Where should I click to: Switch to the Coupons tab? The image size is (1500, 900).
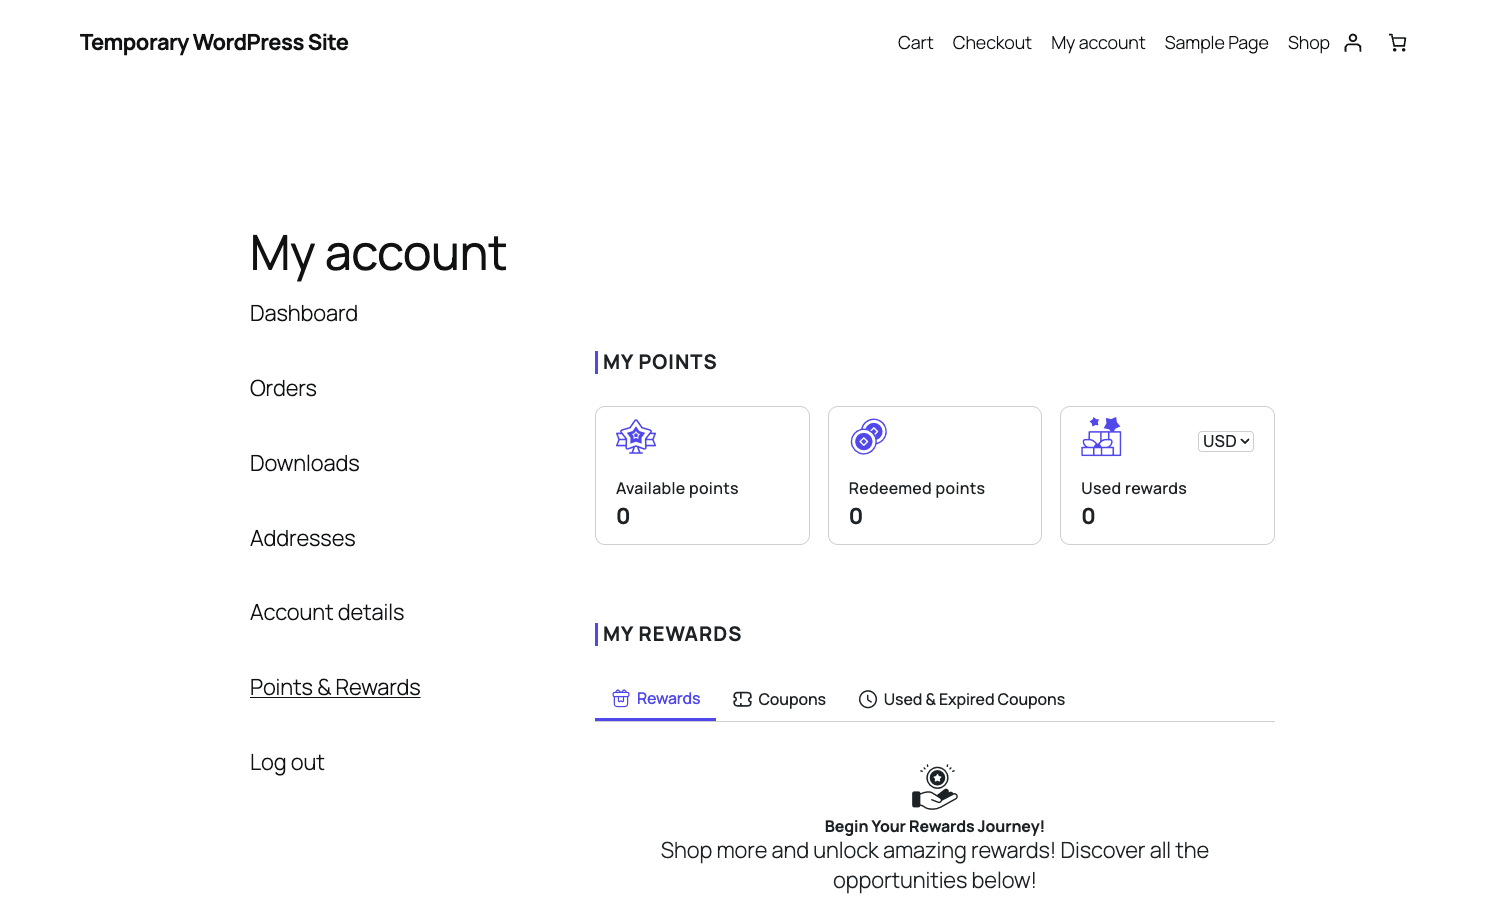(x=779, y=699)
